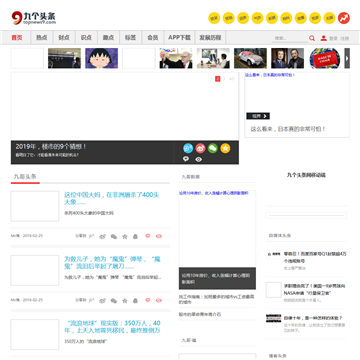Share the 为救儿子 article to QQ
Screen dimensions: 360x360
point(135,301)
